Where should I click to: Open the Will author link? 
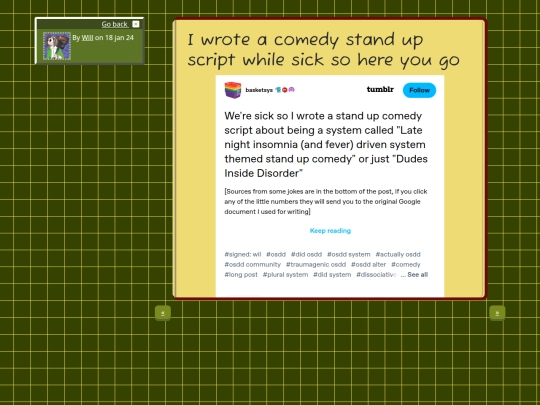point(87,38)
